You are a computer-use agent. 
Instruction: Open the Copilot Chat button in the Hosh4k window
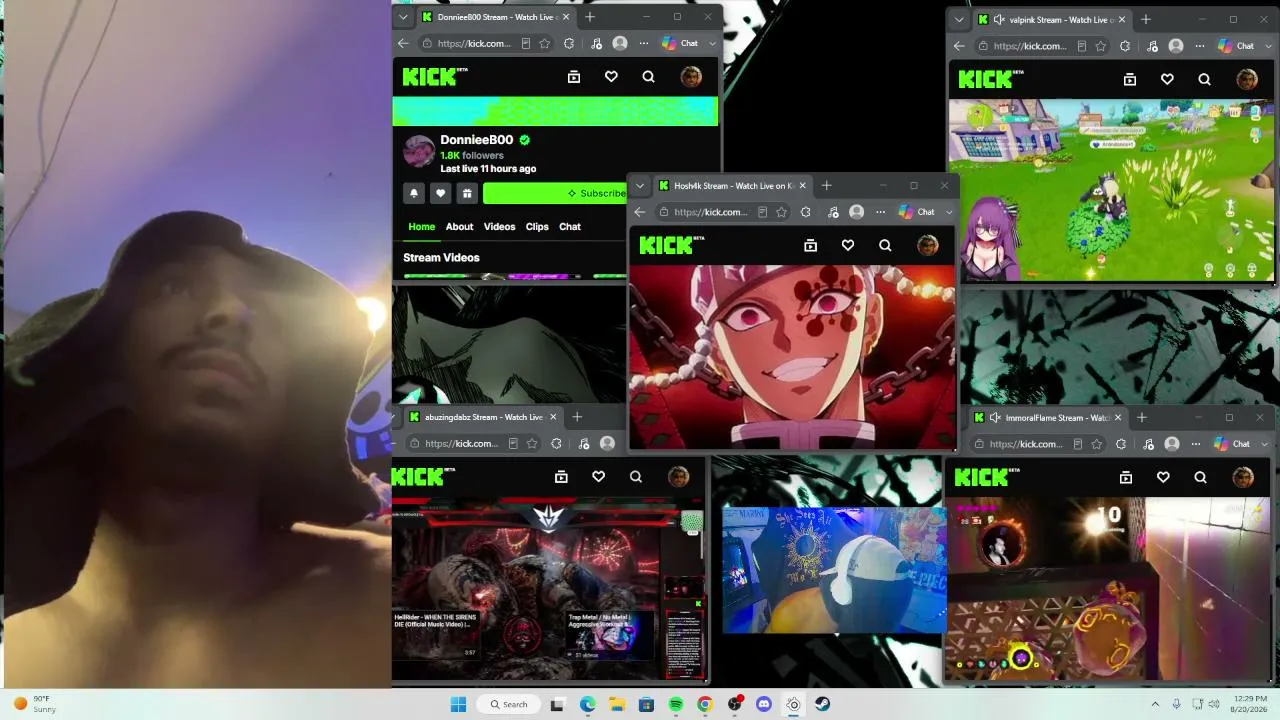(x=917, y=212)
